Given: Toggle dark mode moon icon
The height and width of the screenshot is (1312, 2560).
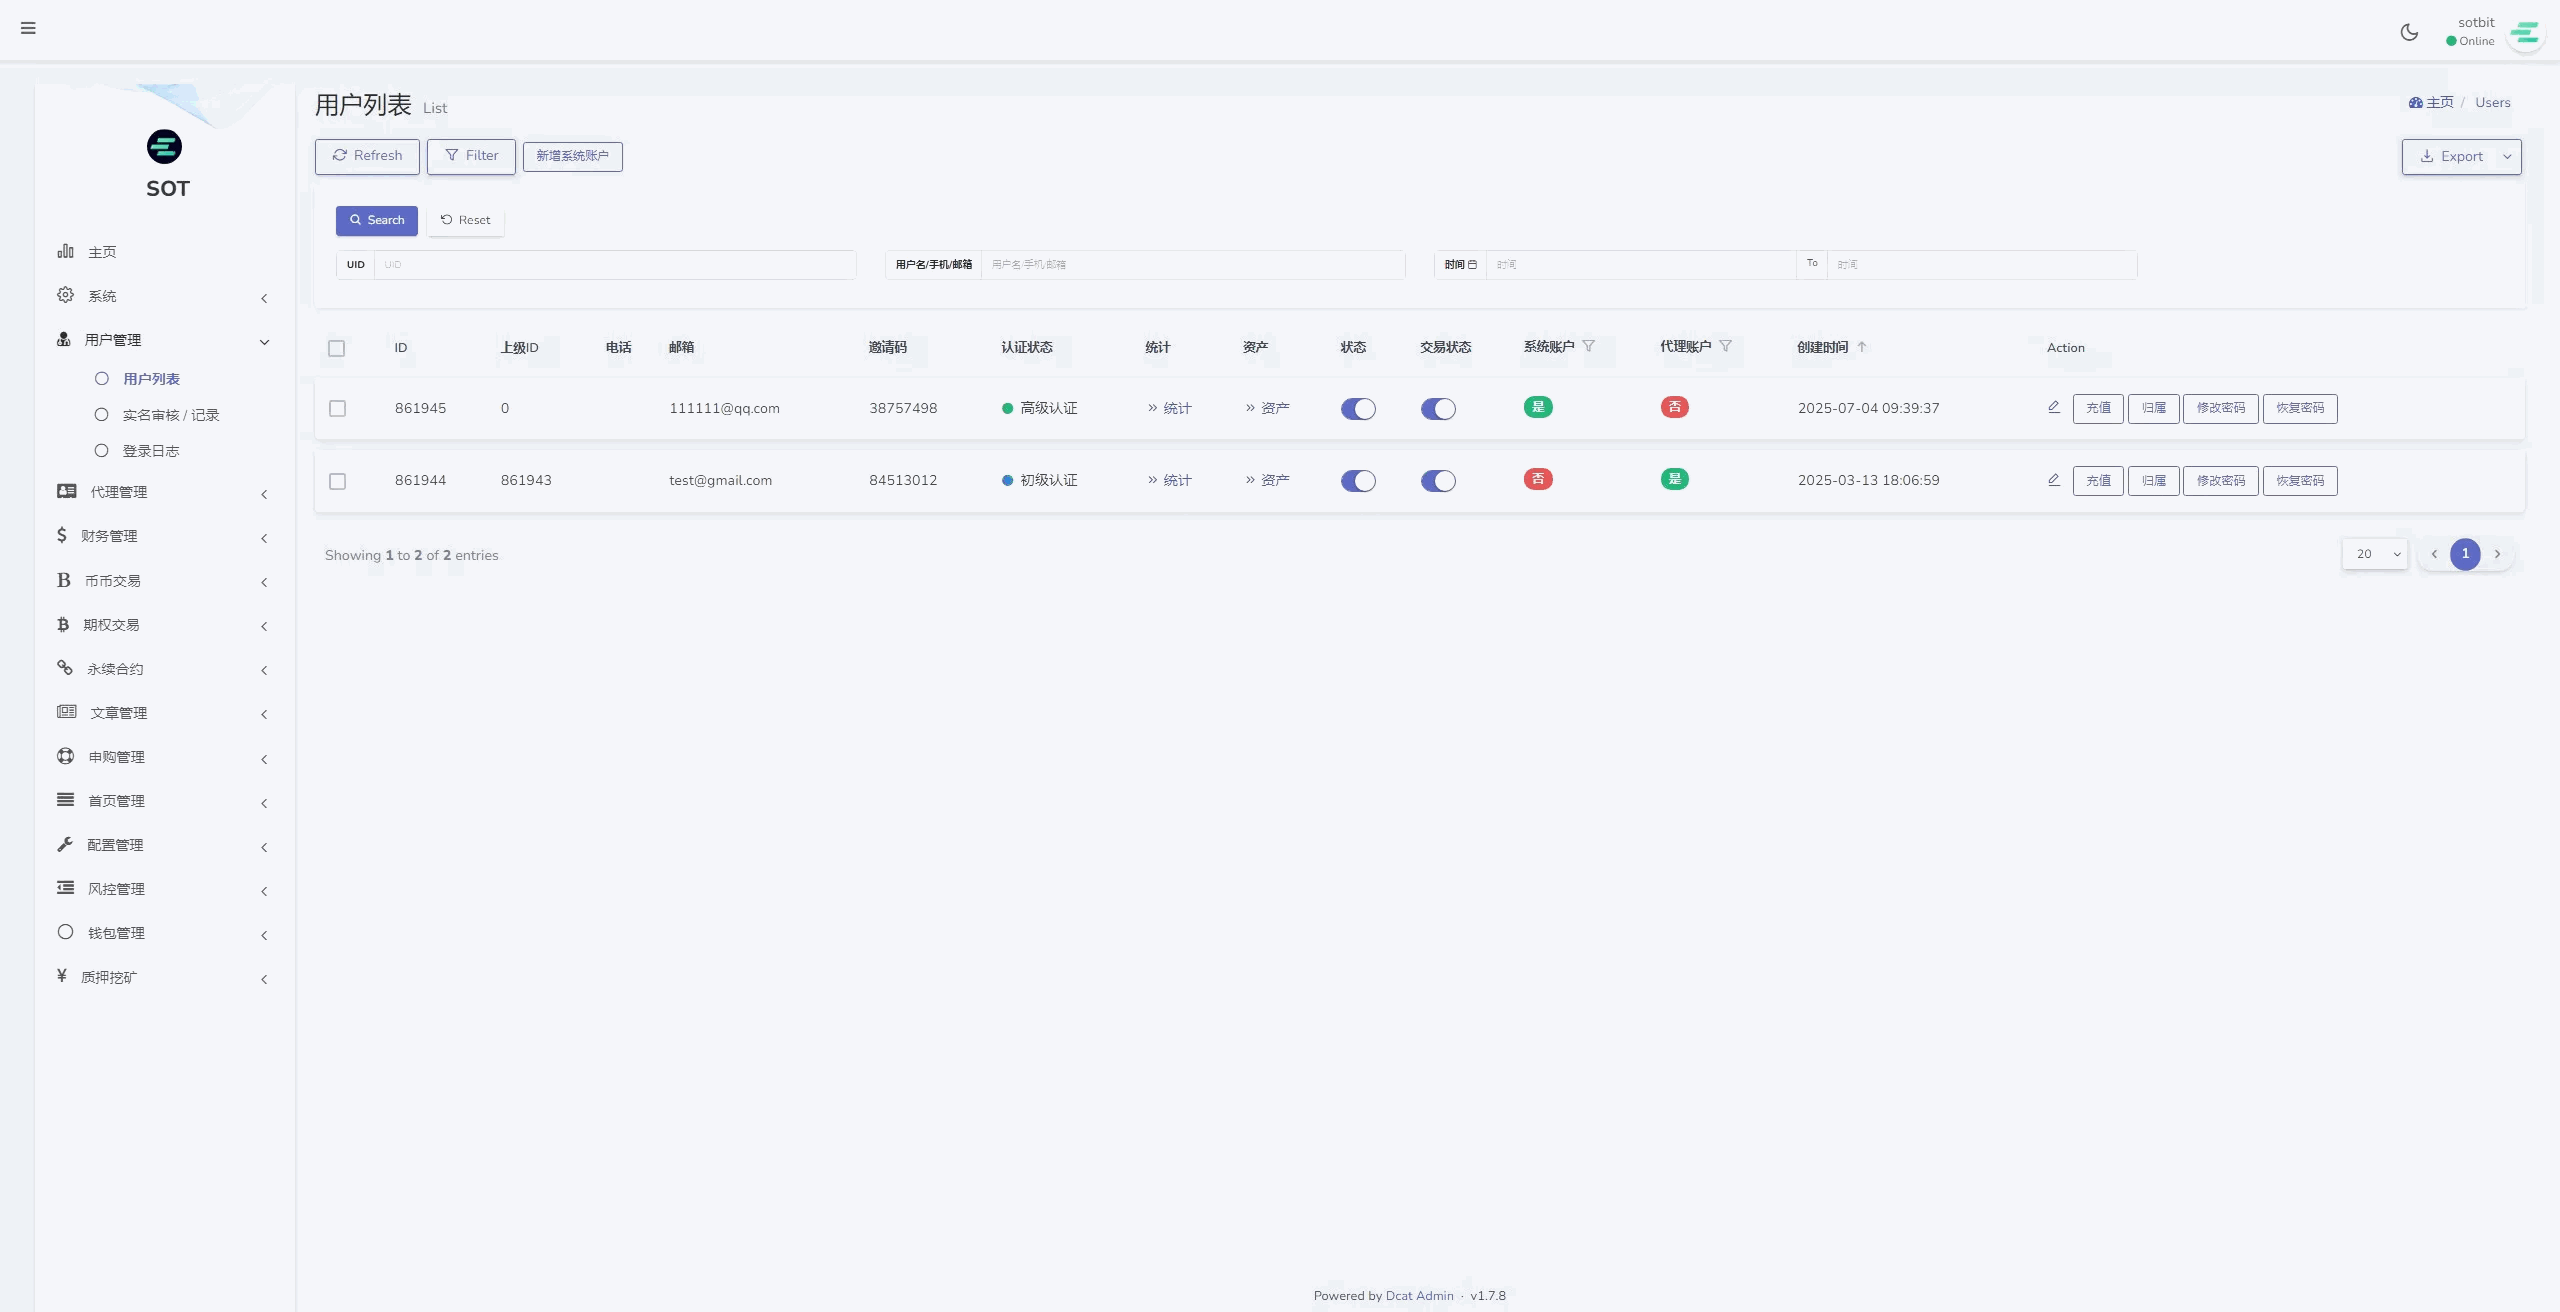Looking at the screenshot, I should (2409, 32).
